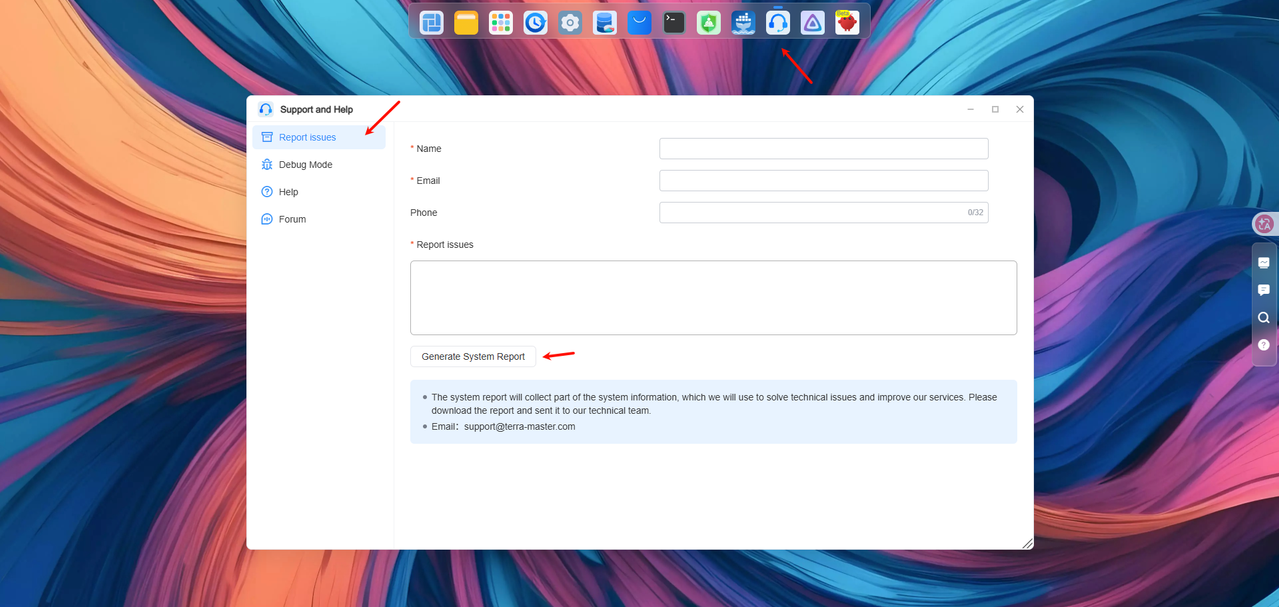Minimize the Support and Help window

970,109
